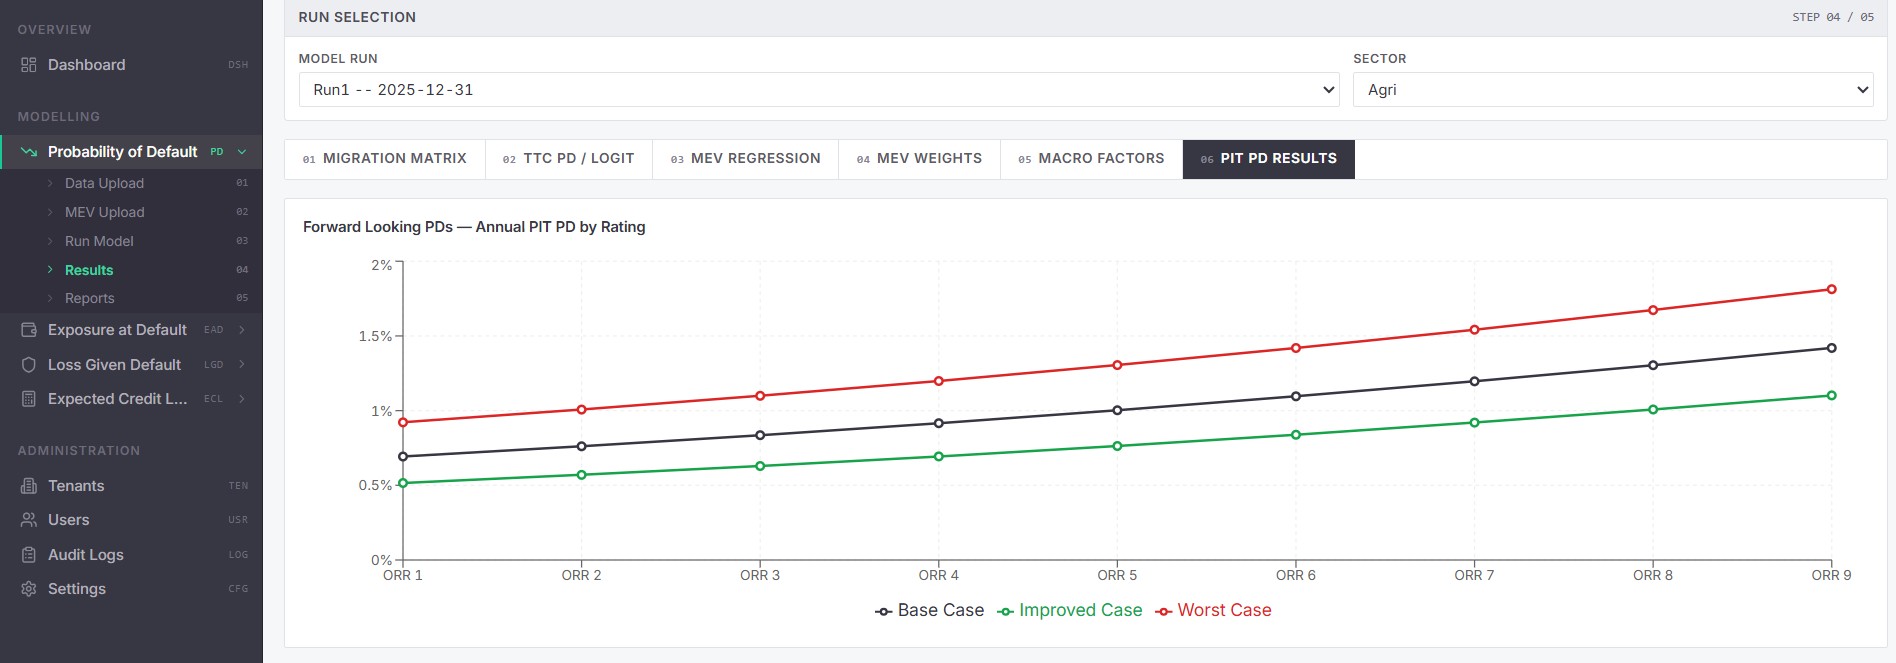This screenshot has height=663, width=1896.
Task: Click the Base Case legend marker icon
Action: click(x=883, y=611)
